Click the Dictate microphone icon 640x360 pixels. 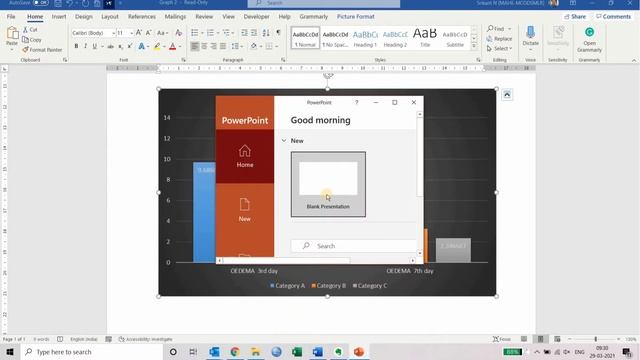531,33
